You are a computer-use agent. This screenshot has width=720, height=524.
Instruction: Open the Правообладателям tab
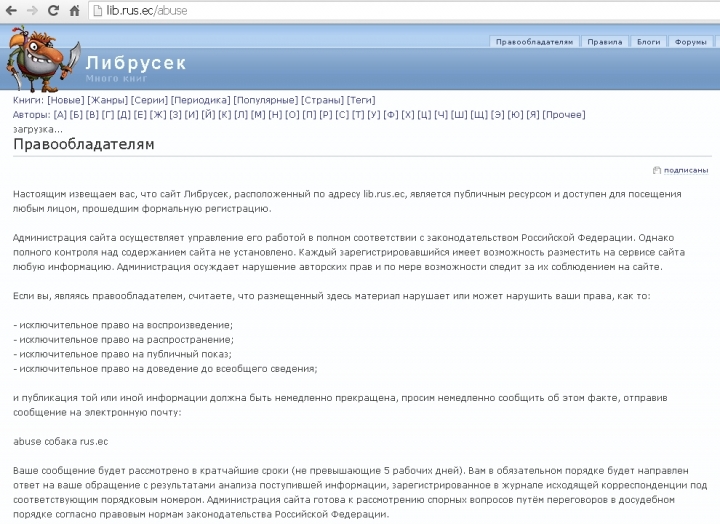click(x=534, y=42)
